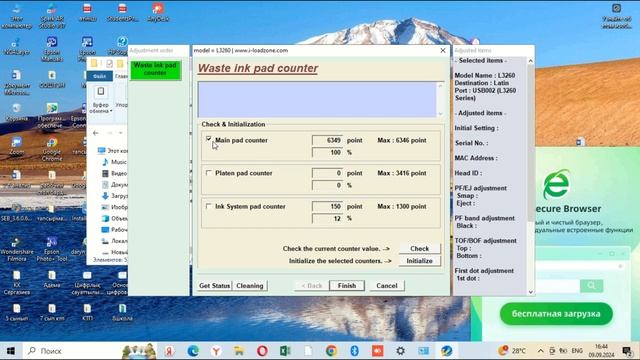Screen dimensions: 640x360
Task: Open the Spark AR Studio desktop icon
Action: (52, 16)
